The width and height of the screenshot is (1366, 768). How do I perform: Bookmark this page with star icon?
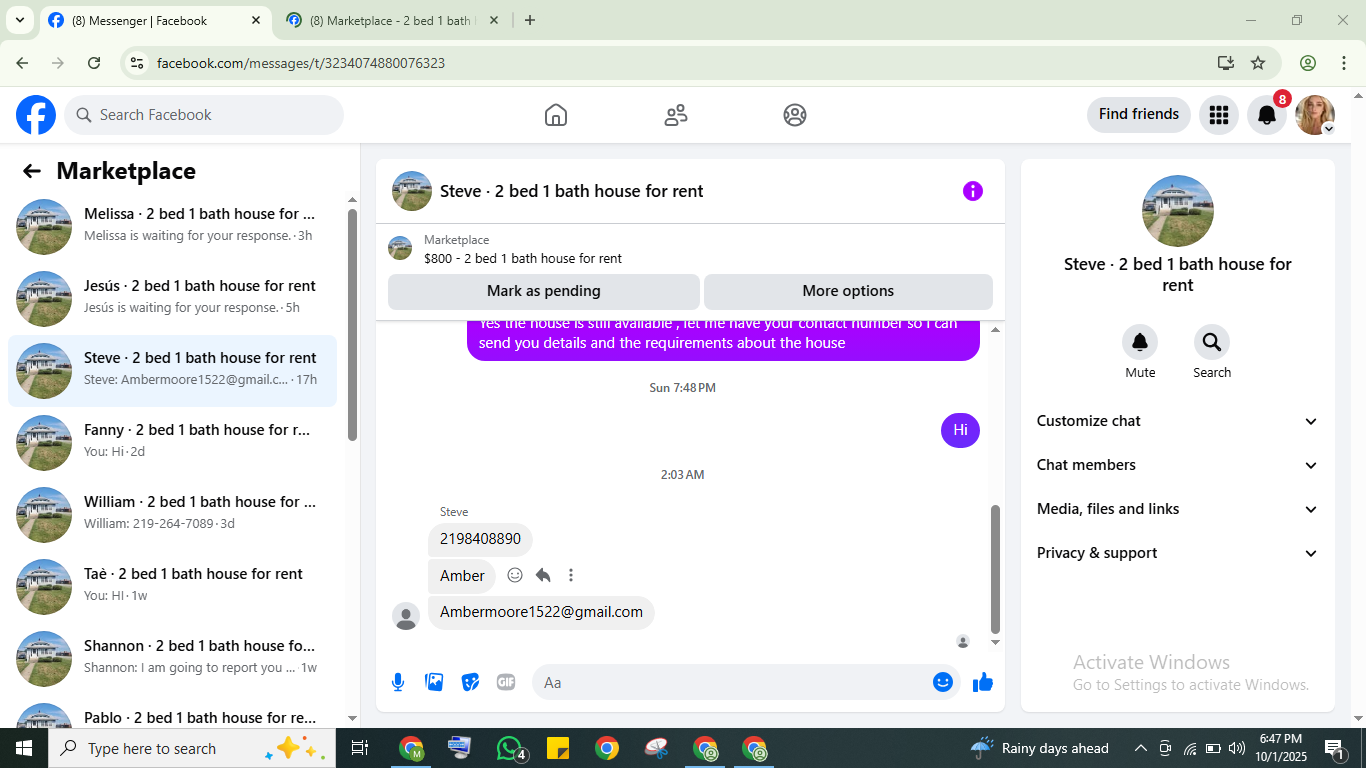tap(1258, 63)
